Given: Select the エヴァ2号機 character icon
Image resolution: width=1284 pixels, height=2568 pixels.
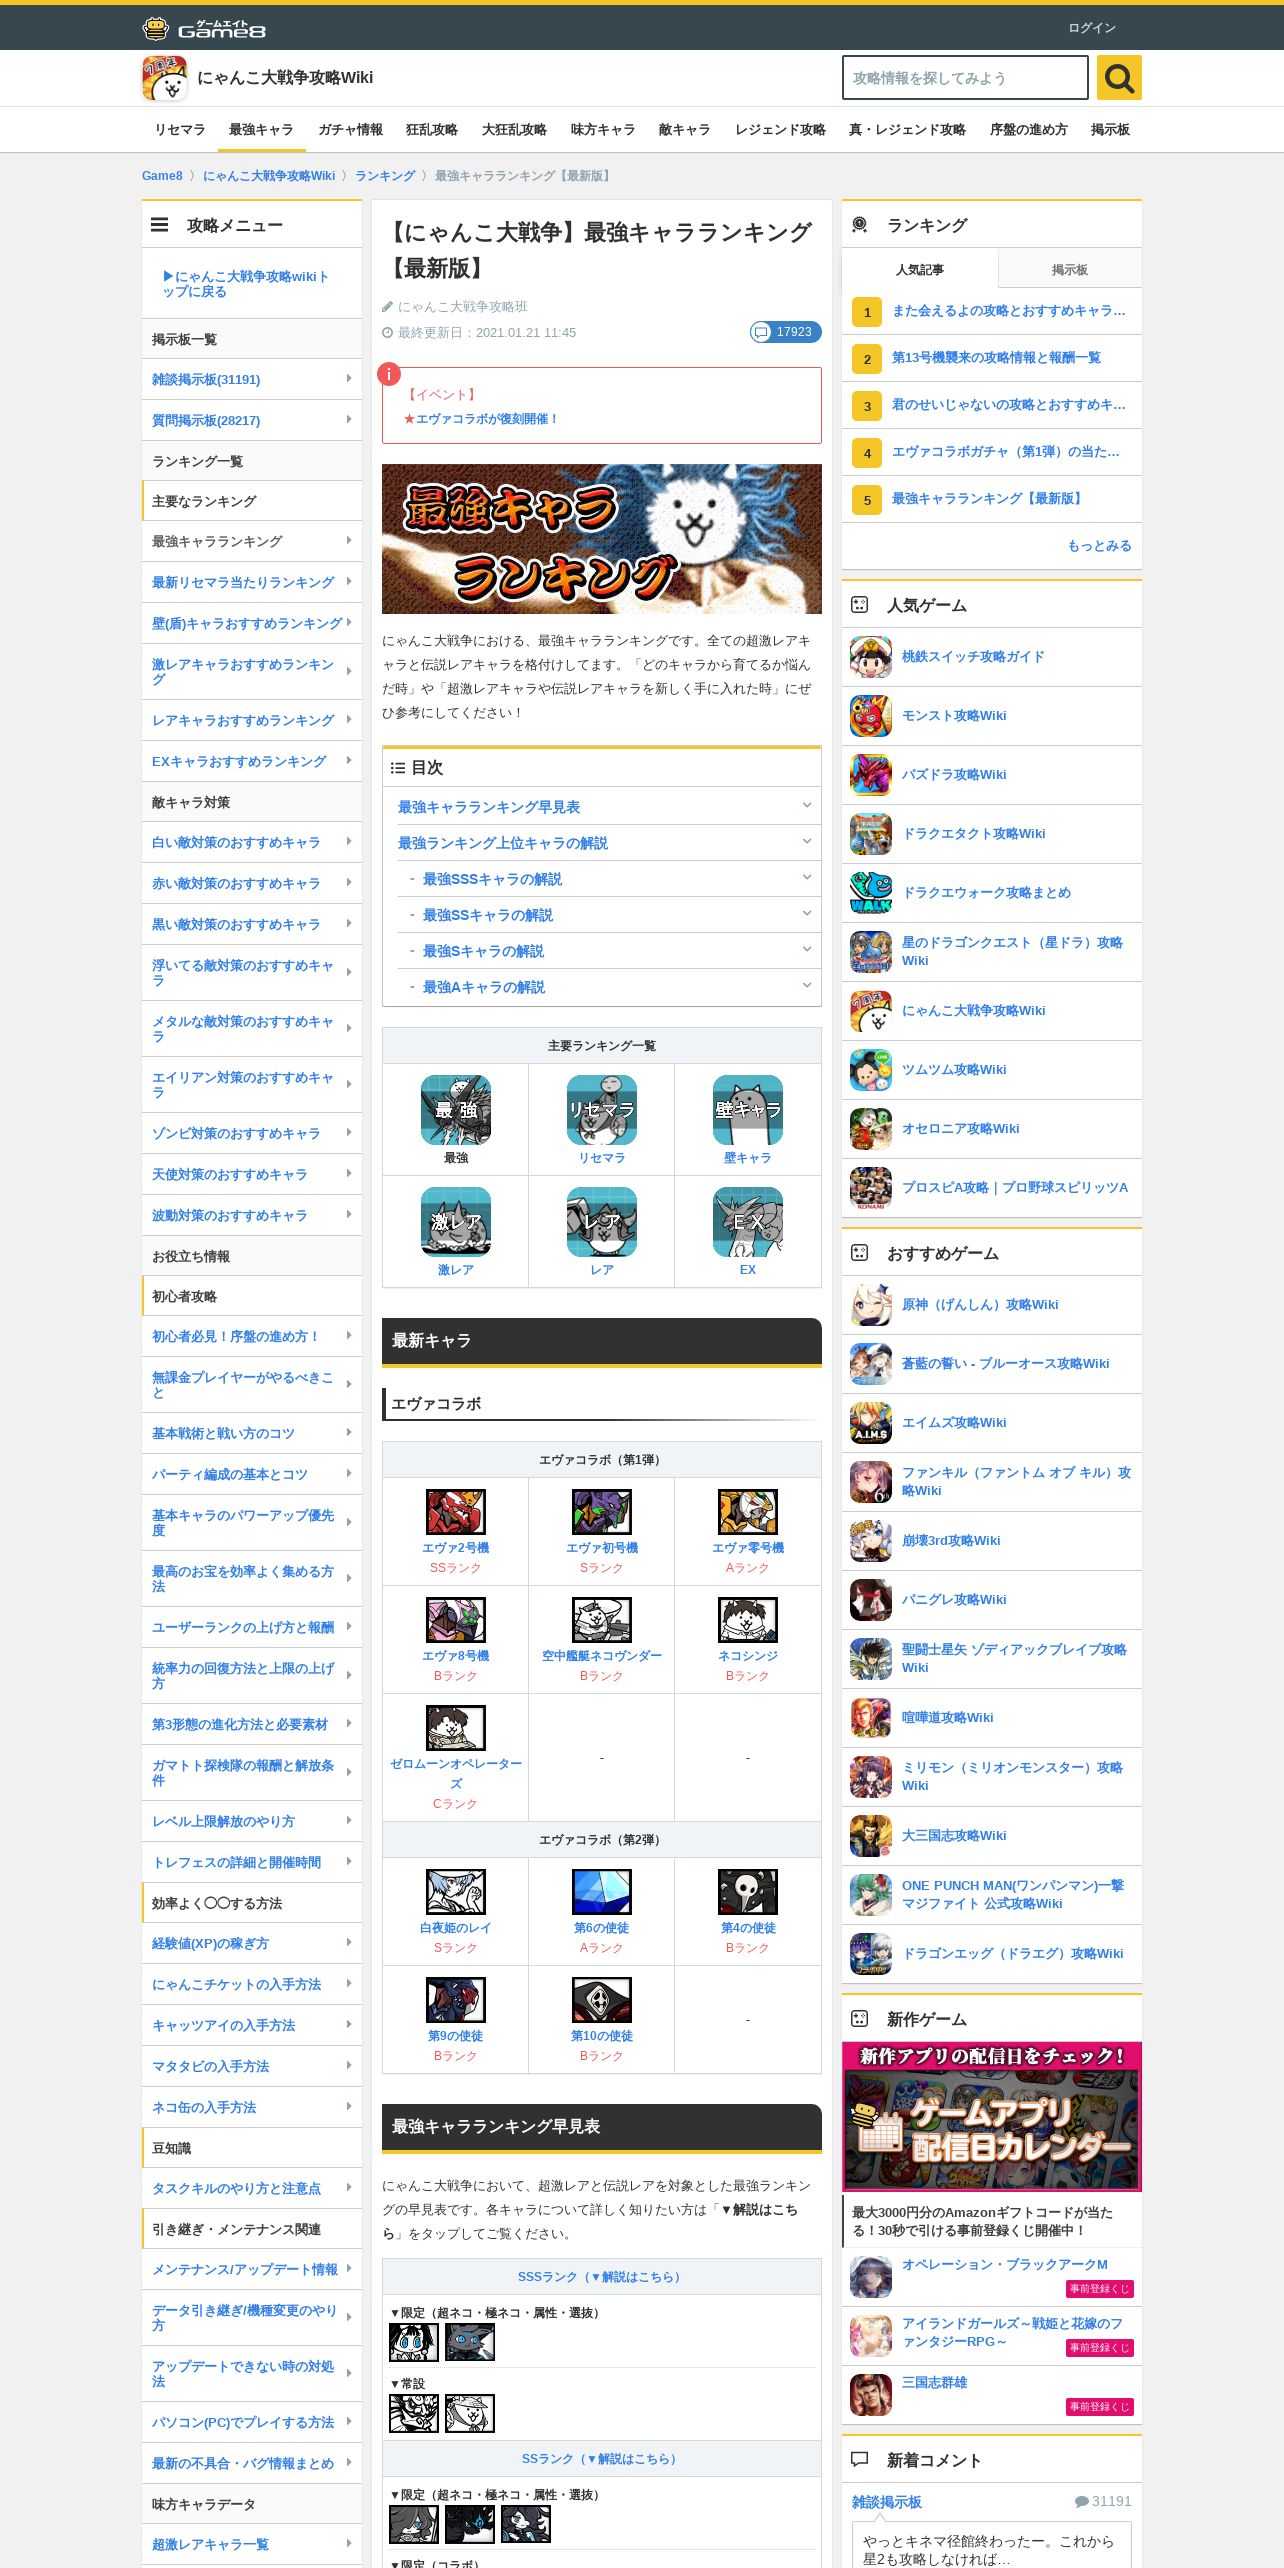Looking at the screenshot, I should 456,1512.
